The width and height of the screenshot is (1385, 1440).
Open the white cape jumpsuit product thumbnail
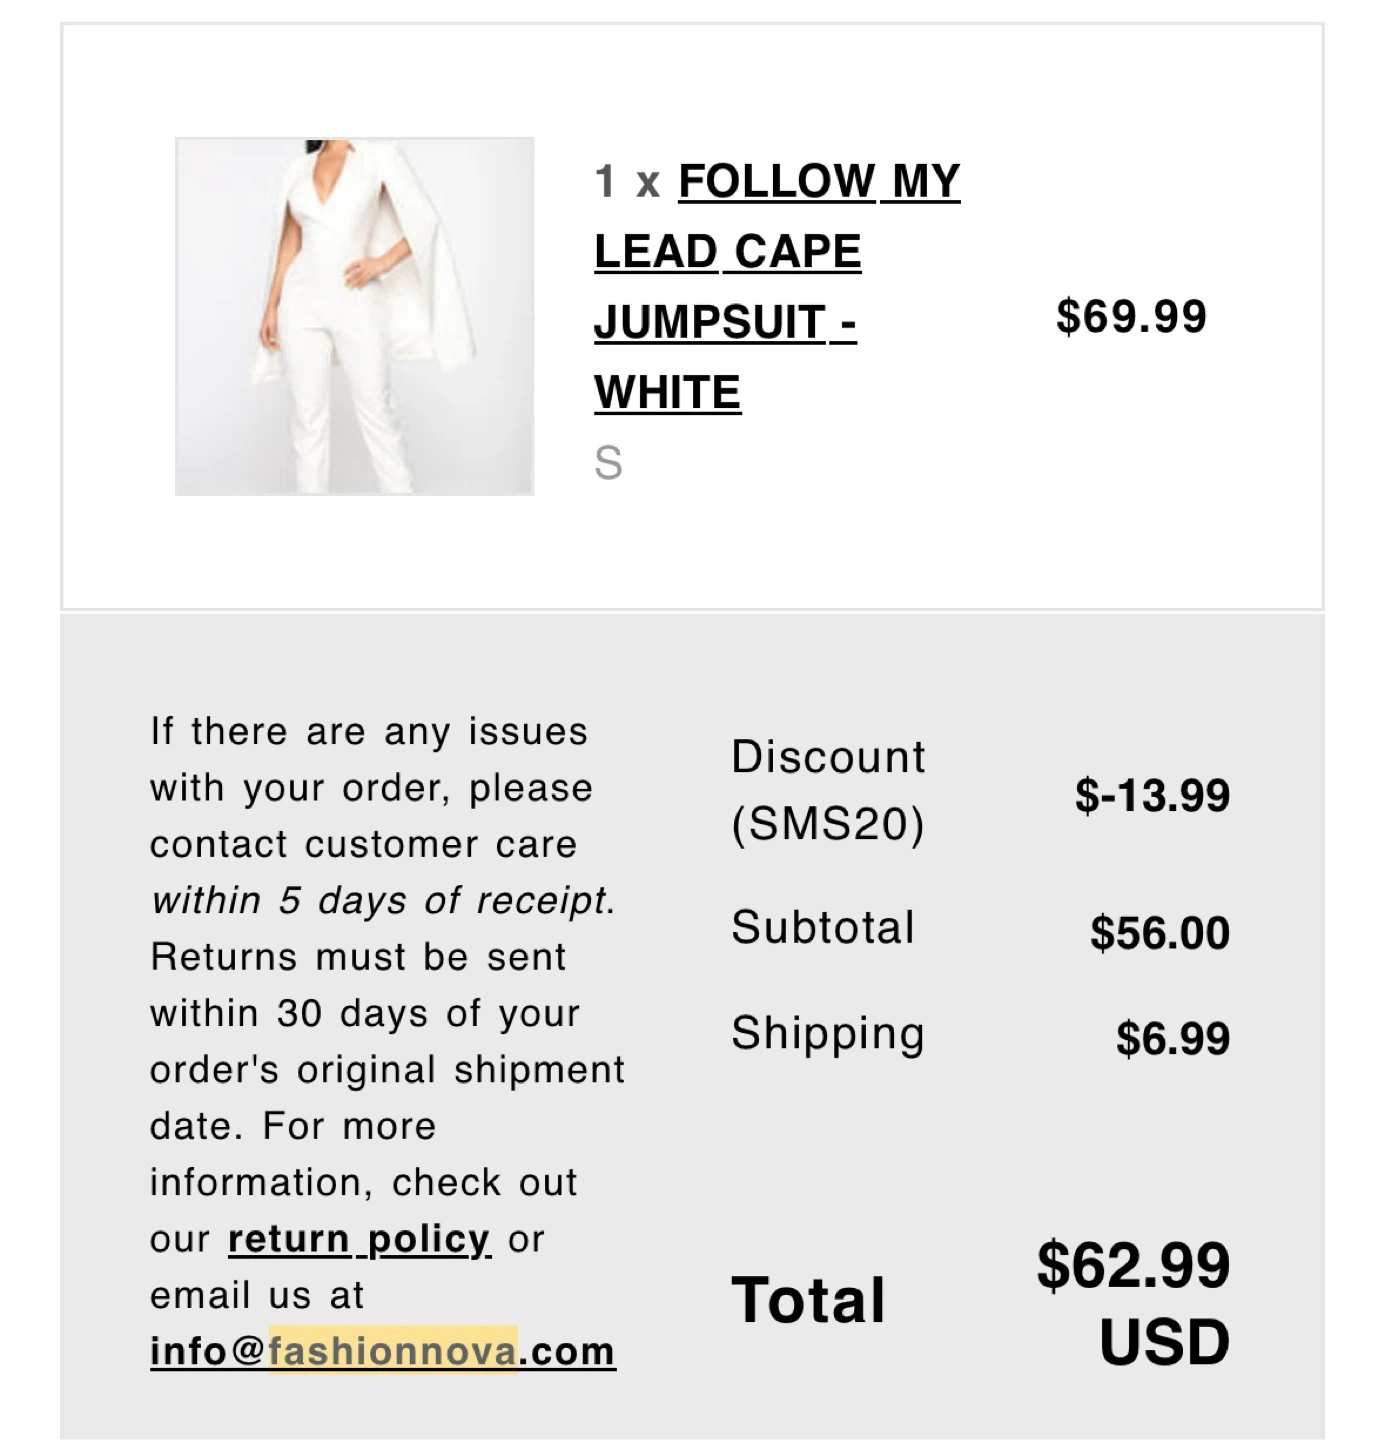coord(354,316)
